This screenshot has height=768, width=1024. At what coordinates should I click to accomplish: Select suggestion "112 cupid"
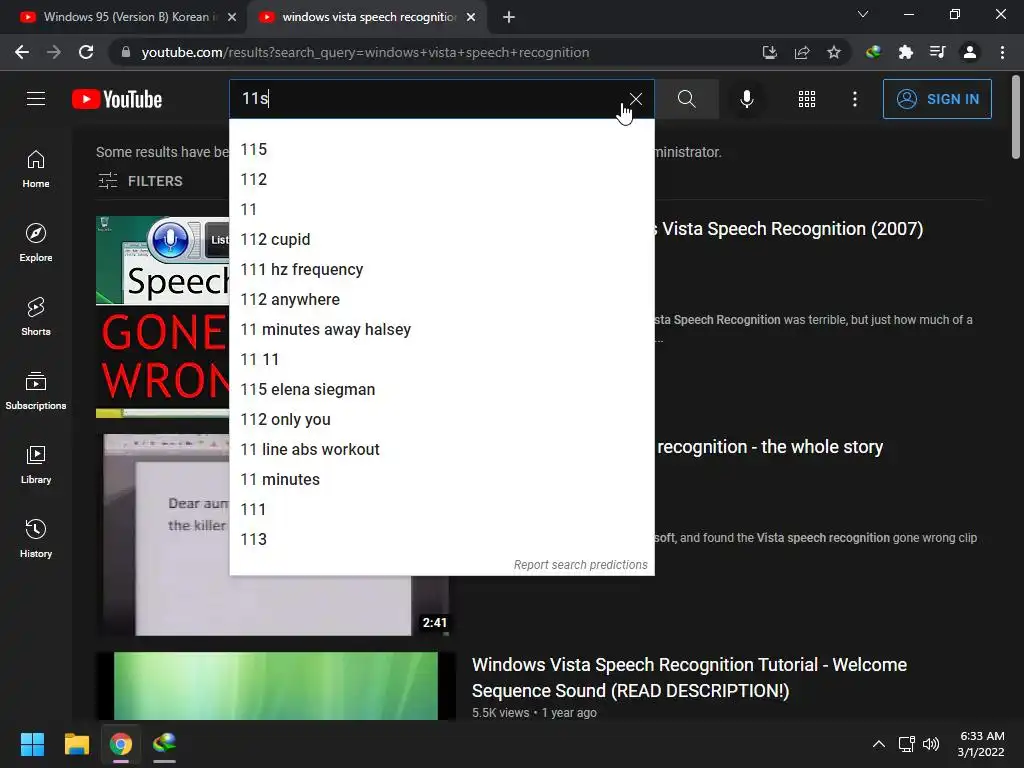pos(441,240)
